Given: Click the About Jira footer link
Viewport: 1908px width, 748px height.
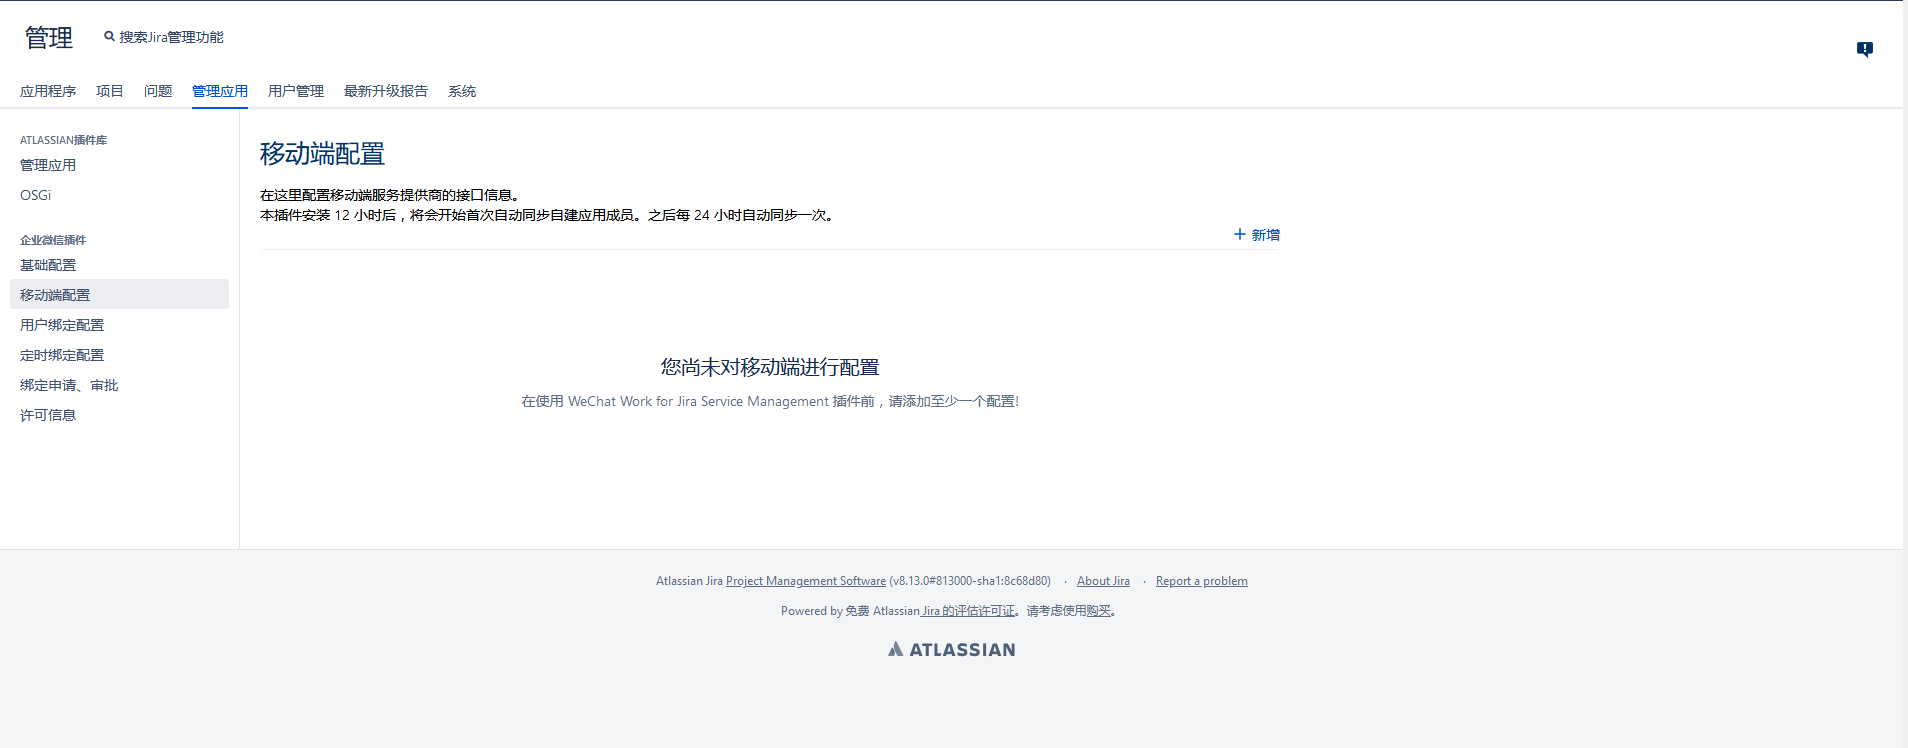Looking at the screenshot, I should pyautogui.click(x=1103, y=581).
